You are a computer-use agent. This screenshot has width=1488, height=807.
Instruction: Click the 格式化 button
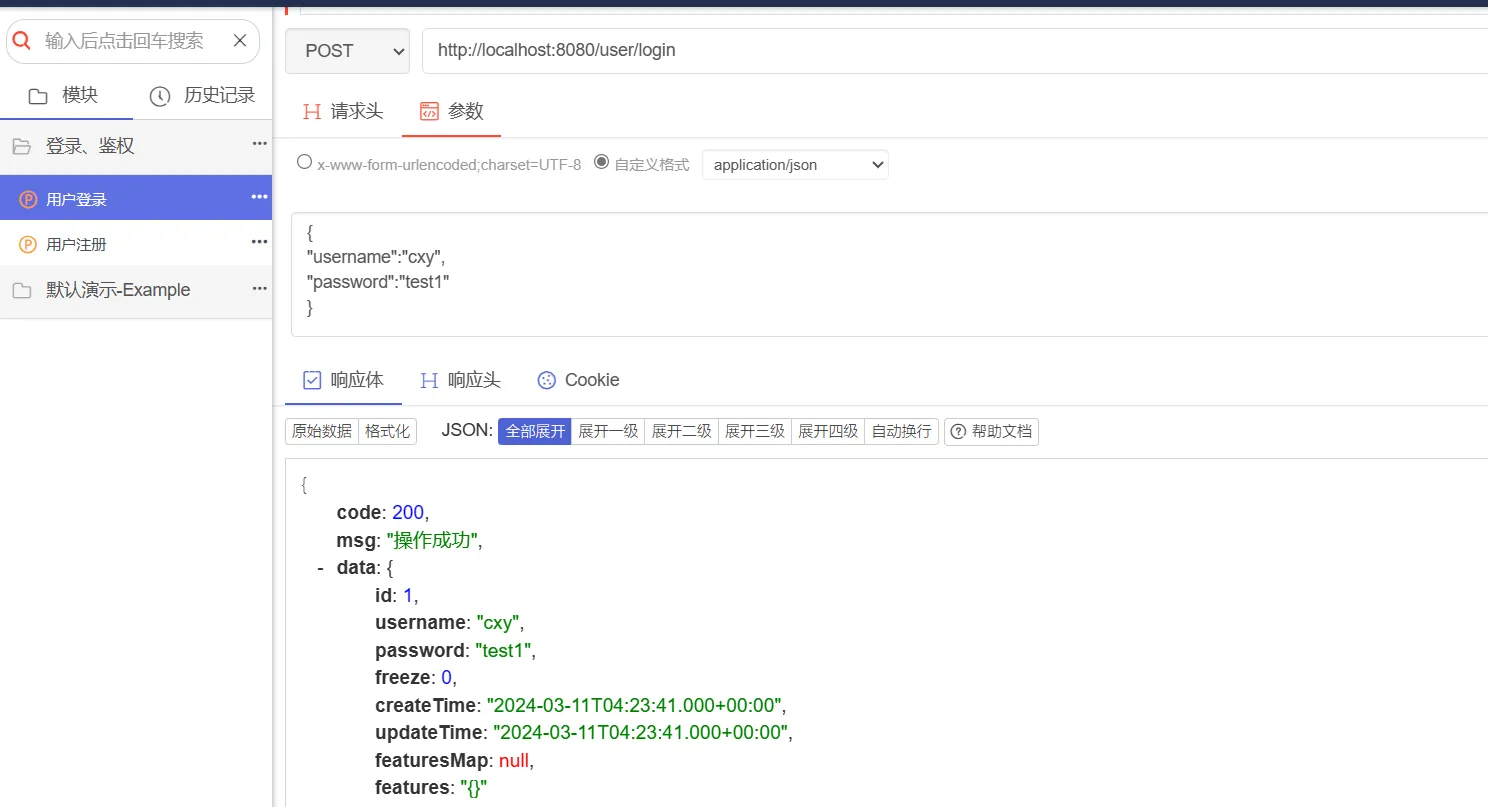point(387,432)
